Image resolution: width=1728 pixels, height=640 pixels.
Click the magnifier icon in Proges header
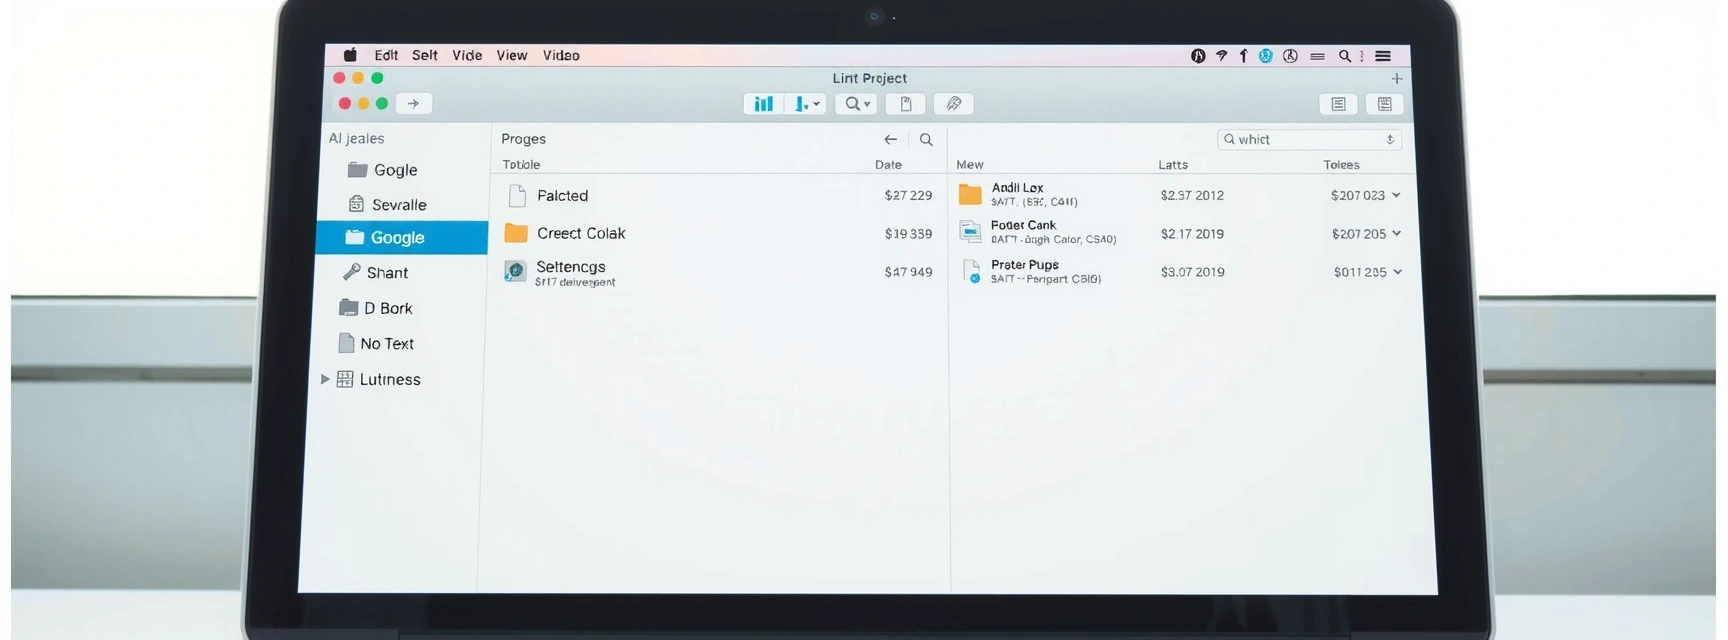pyautogui.click(x=926, y=140)
